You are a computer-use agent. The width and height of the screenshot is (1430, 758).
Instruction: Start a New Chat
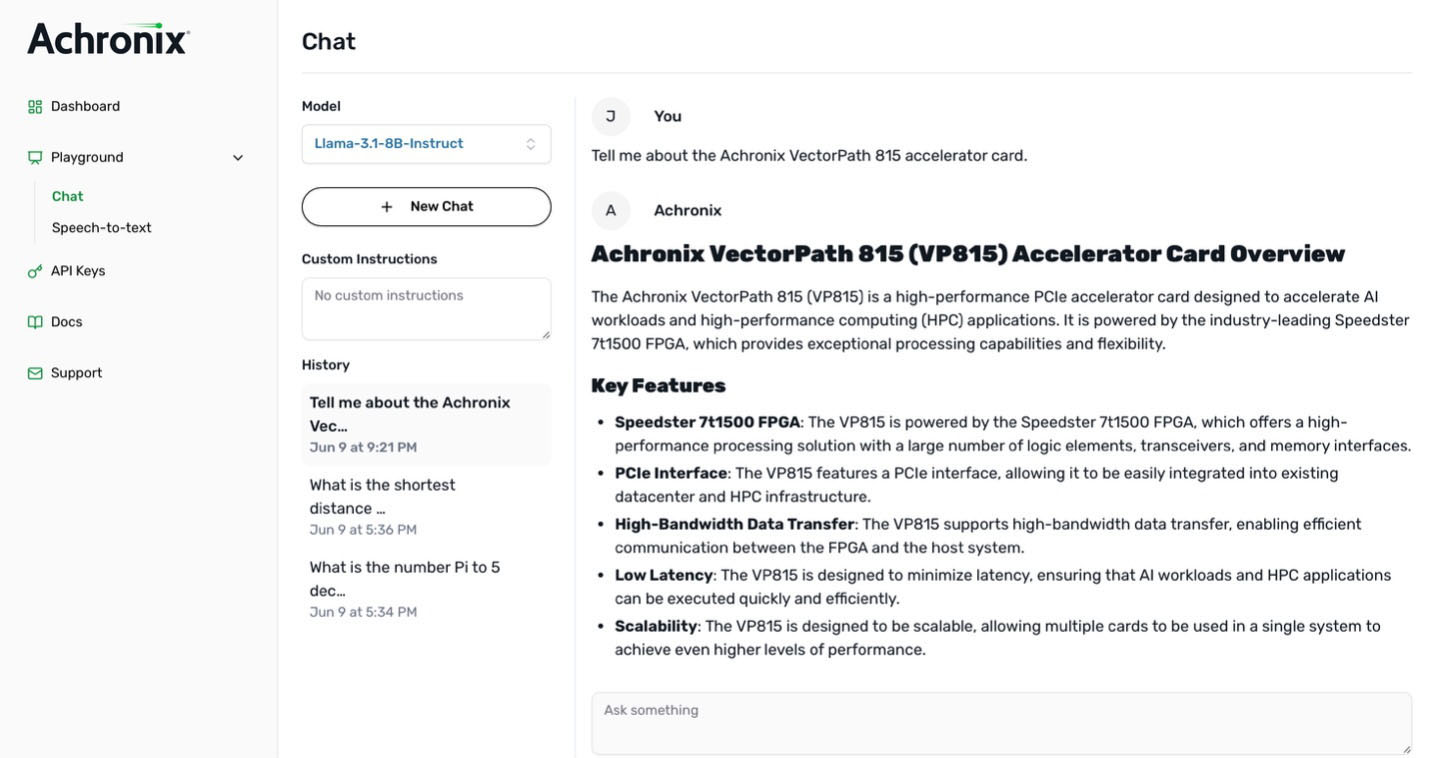(426, 207)
